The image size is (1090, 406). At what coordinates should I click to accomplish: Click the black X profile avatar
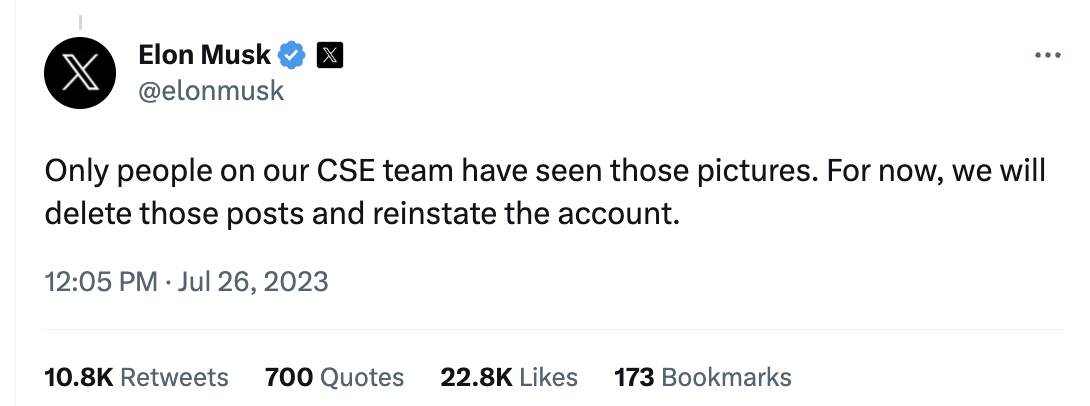click(x=80, y=76)
